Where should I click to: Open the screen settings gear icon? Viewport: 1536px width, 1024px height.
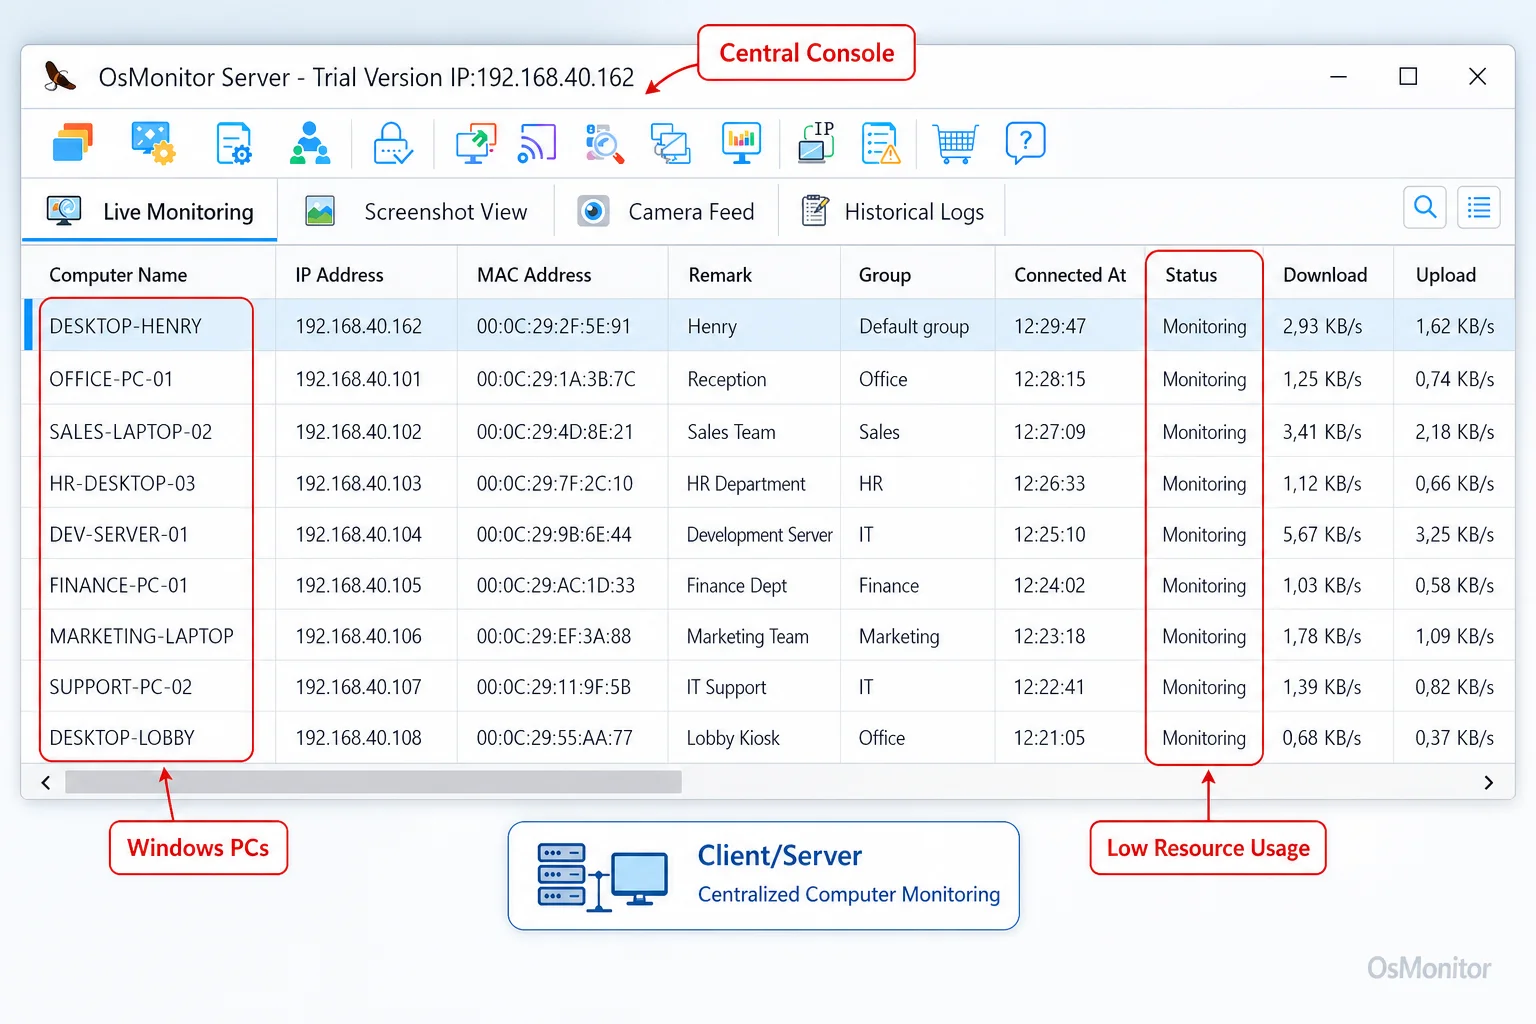153,143
